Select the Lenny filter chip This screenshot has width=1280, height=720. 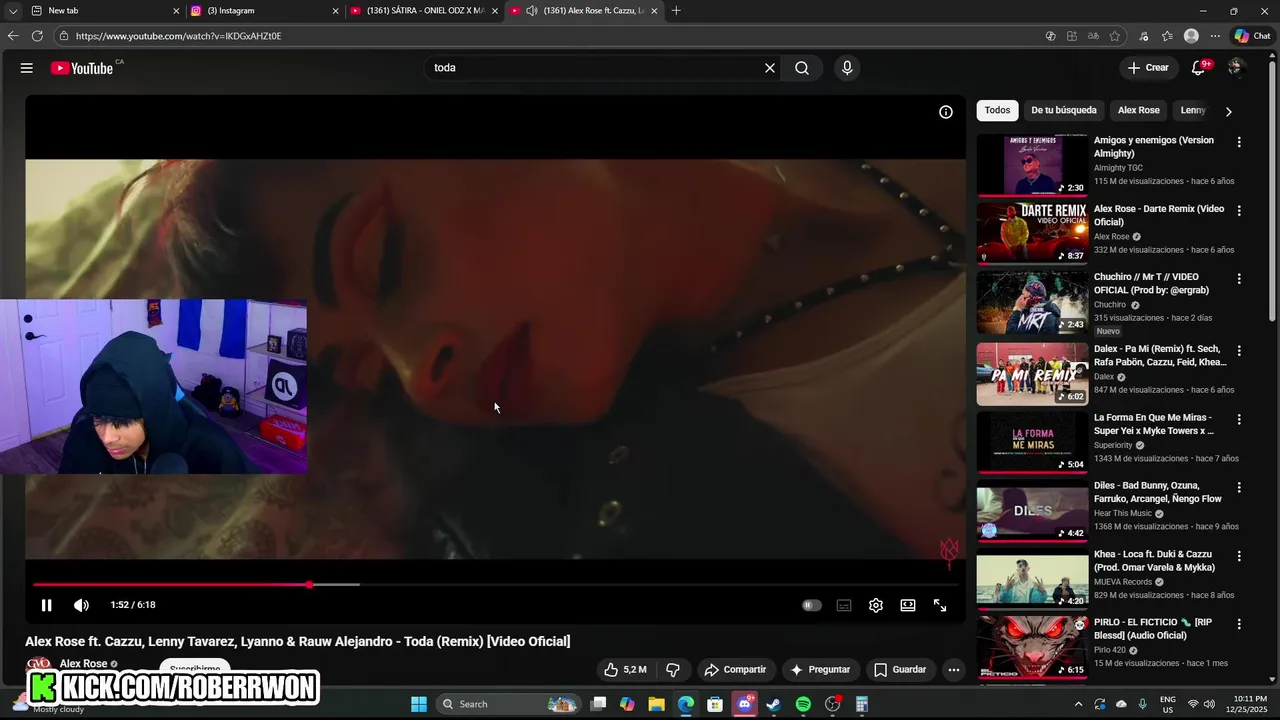(1193, 110)
